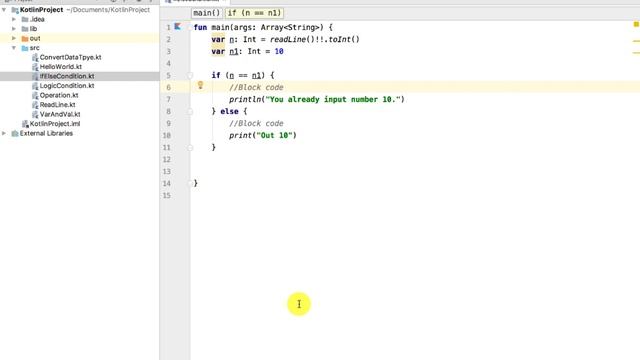The image size is (640, 360).
Task: Expand the .idea folder arrow
Action: 14,19
